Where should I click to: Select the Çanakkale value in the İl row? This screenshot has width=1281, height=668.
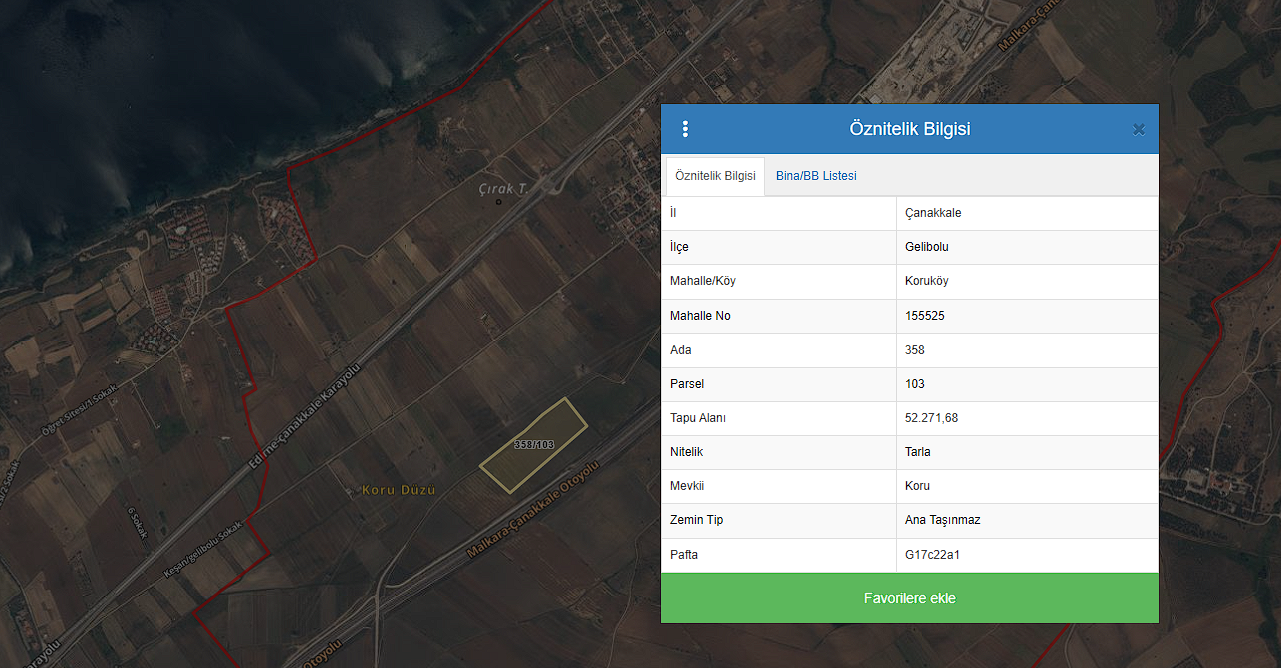pos(933,213)
